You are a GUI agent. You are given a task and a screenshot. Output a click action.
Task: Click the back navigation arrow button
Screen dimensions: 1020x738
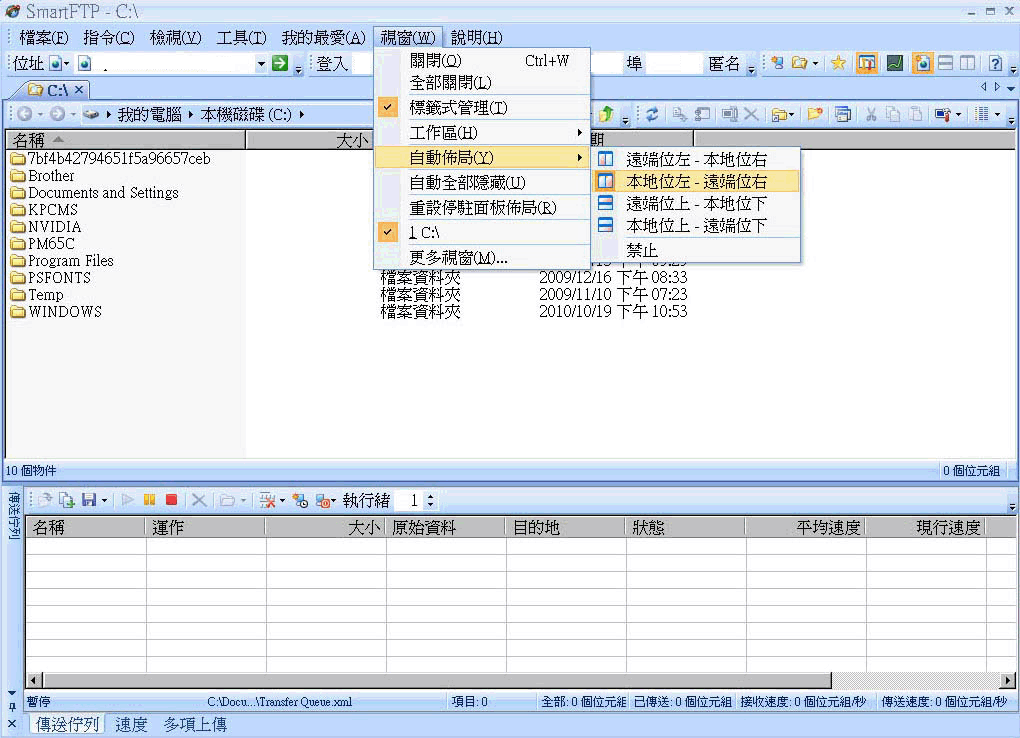[x=25, y=115]
